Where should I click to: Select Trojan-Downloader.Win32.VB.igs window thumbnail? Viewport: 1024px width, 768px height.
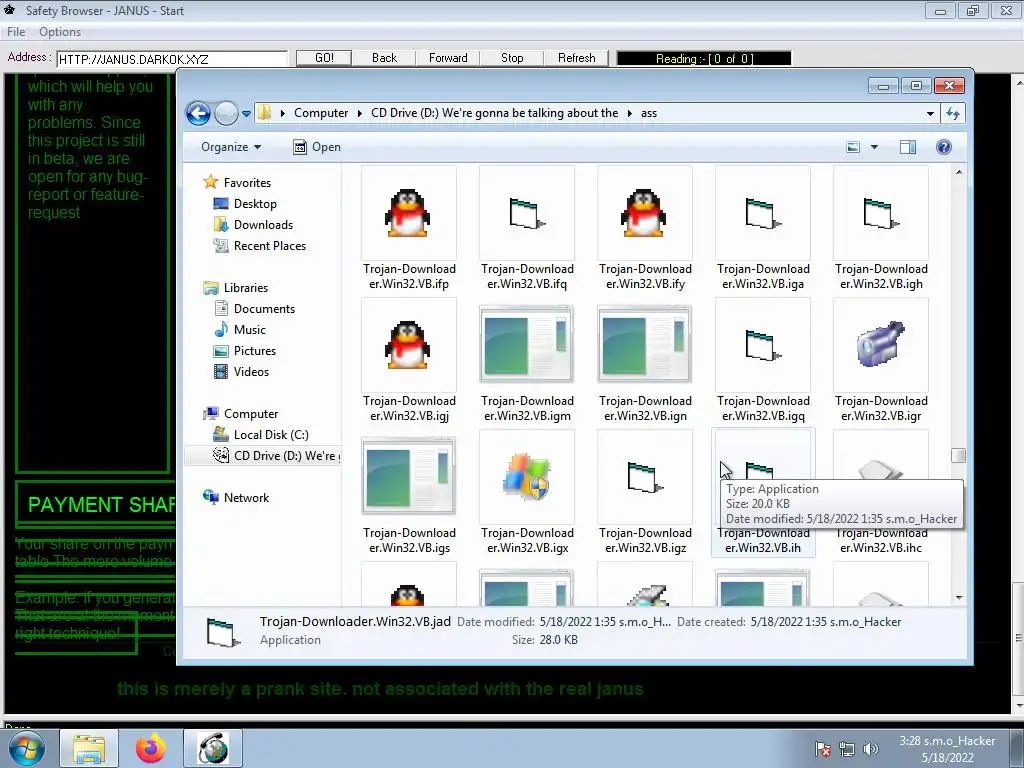(x=408, y=476)
